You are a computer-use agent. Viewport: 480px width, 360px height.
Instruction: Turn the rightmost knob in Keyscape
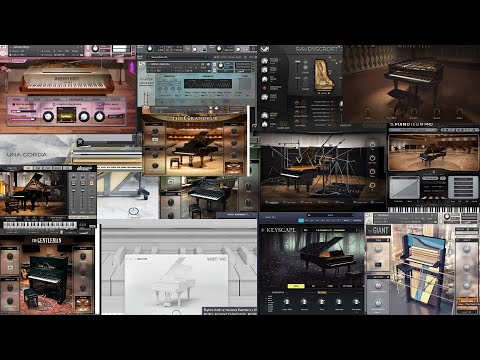click(x=356, y=302)
